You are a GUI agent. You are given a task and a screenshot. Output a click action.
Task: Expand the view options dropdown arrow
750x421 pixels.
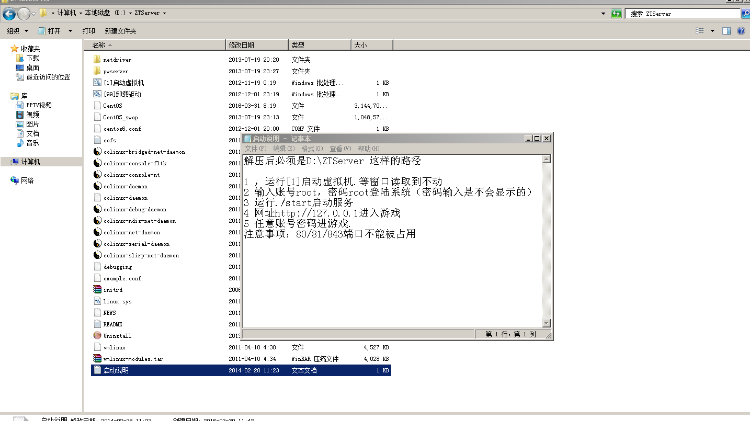pos(712,31)
